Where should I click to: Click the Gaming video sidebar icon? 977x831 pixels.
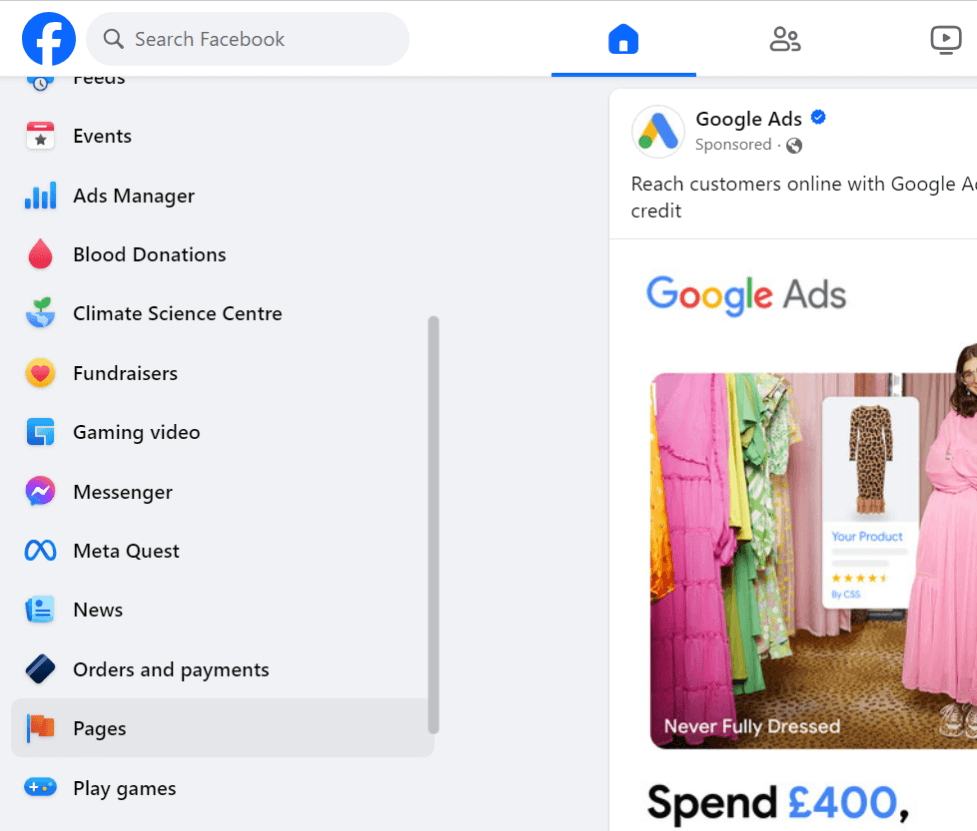click(x=40, y=432)
